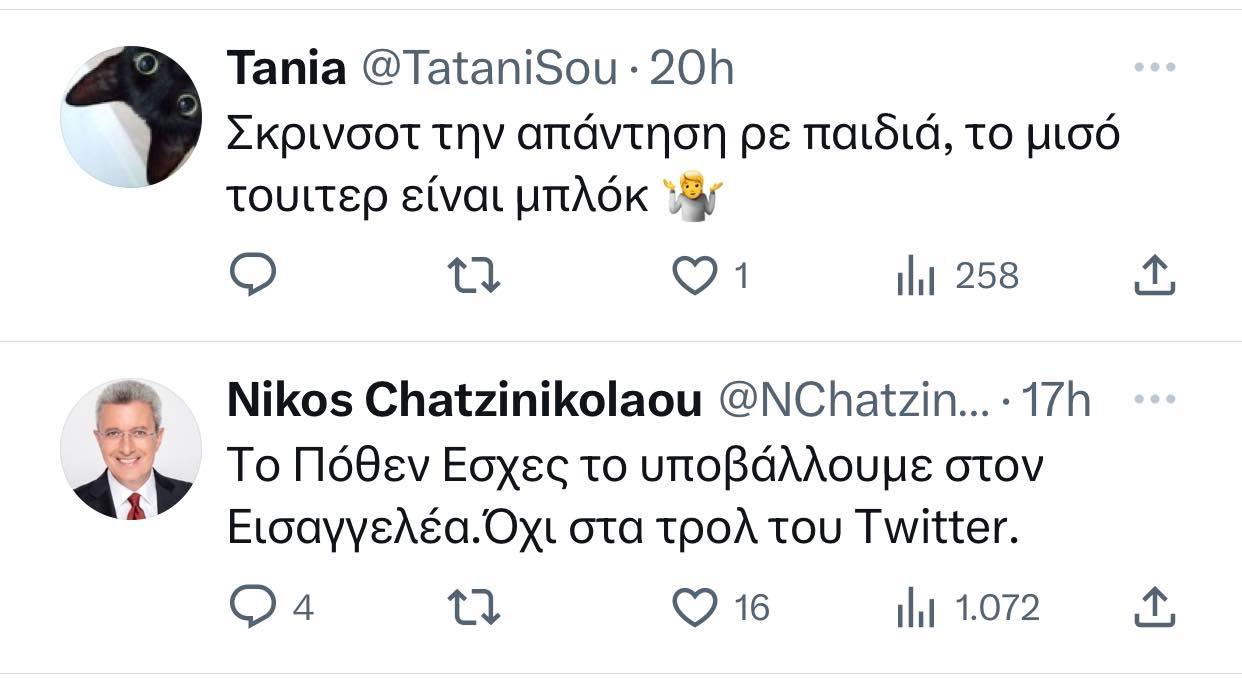Open the 20h timestamp of Tania's tweet
Viewport: 1242px width, 678px height.
coord(692,69)
